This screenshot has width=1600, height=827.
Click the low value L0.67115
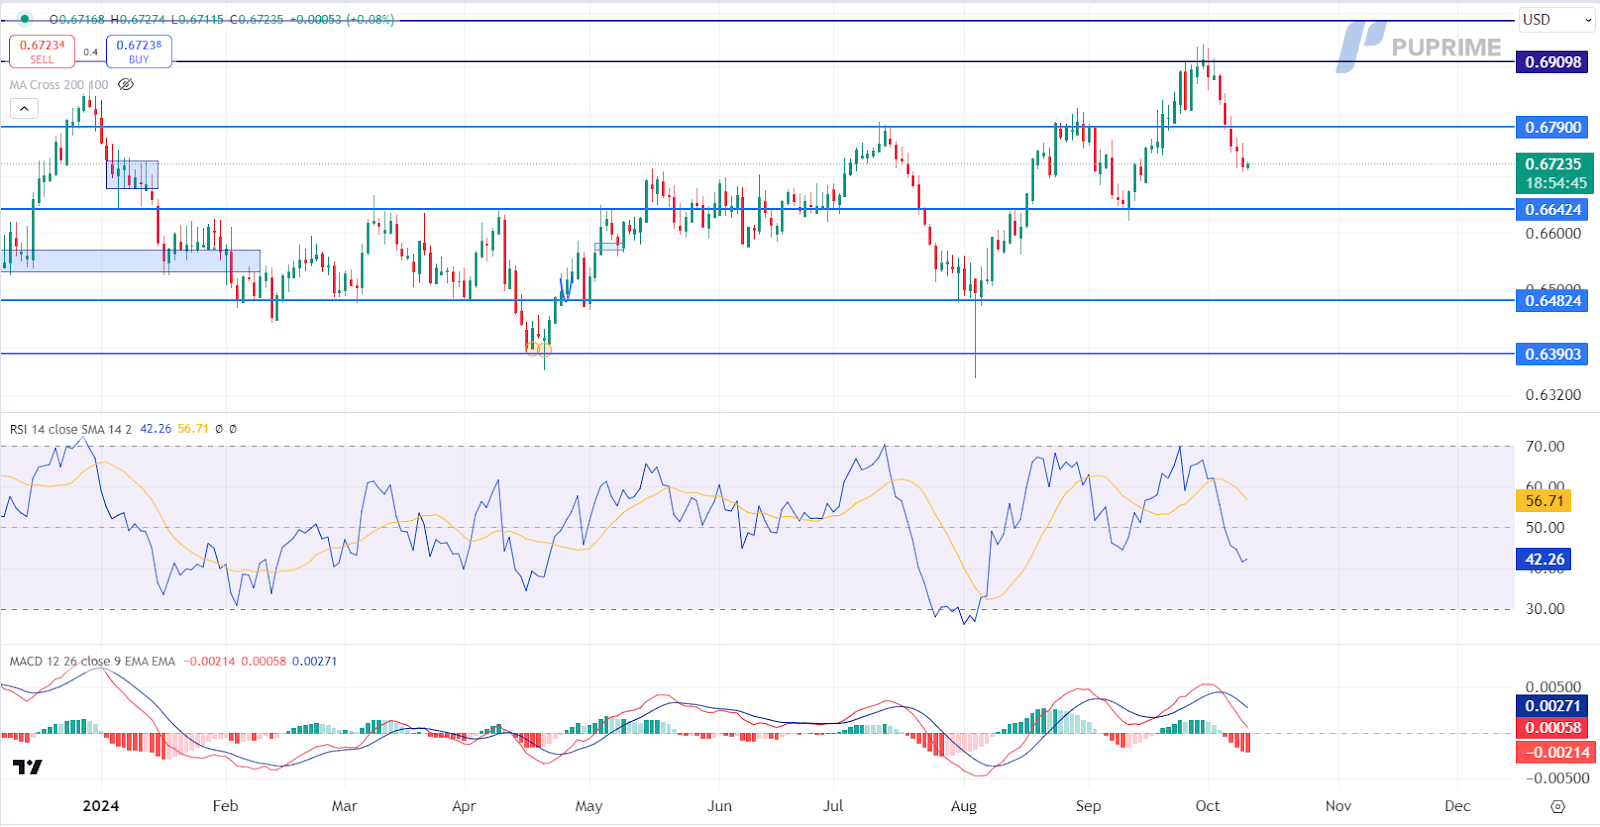click(197, 19)
